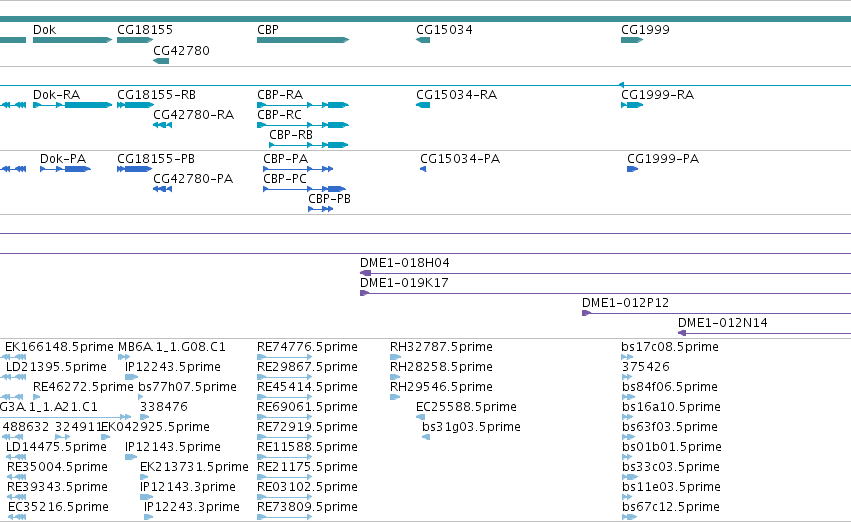851x522 pixels.
Task: Select the DME1-019K17 clone label
Action: click(x=404, y=283)
